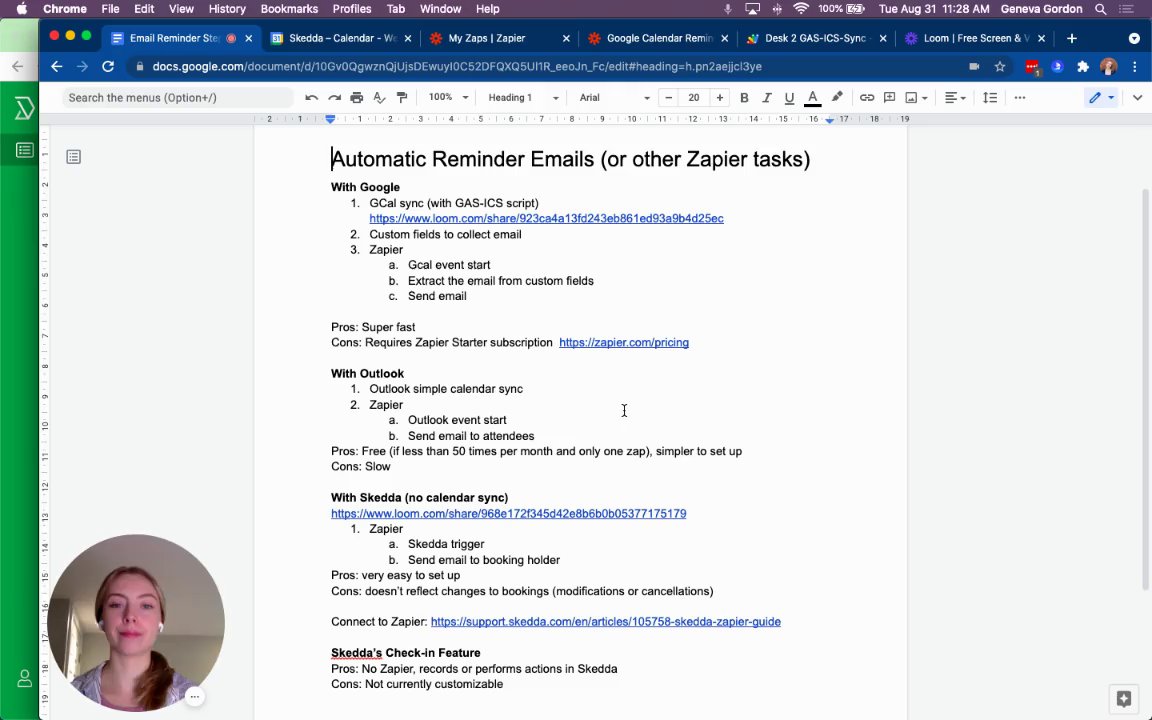Screen dimensions: 1152x720
Task: Click the font size field showing 20
Action: [x=694, y=98]
